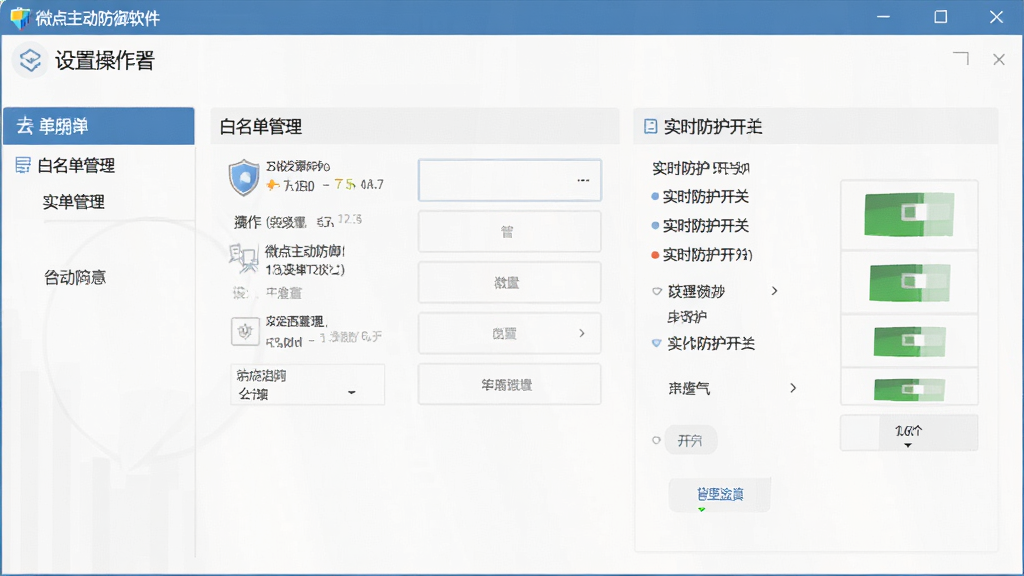Select the first blue-dot 实时防护开关 option
Viewport: 1024px width, 576px height.
[700, 197]
